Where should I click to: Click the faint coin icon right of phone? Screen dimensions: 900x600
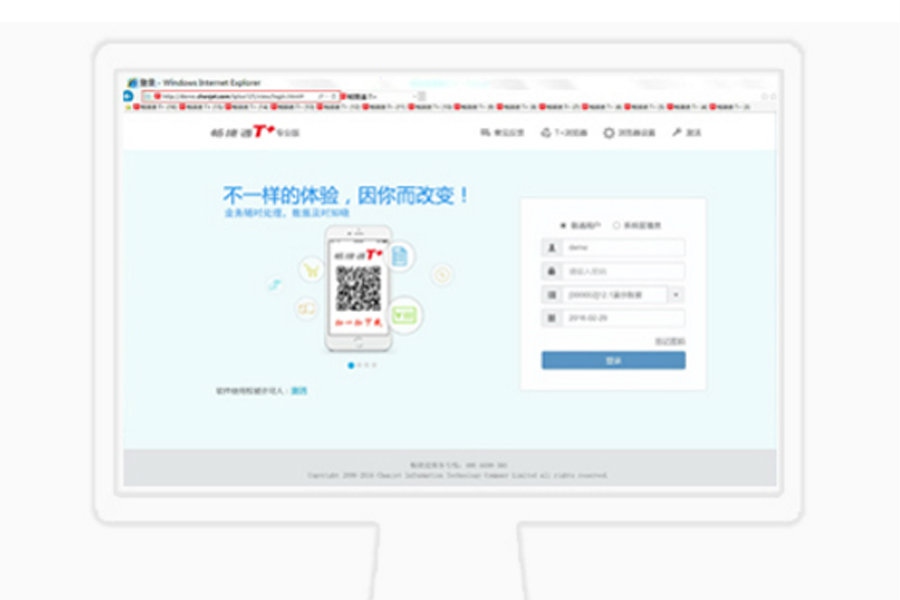point(441,275)
